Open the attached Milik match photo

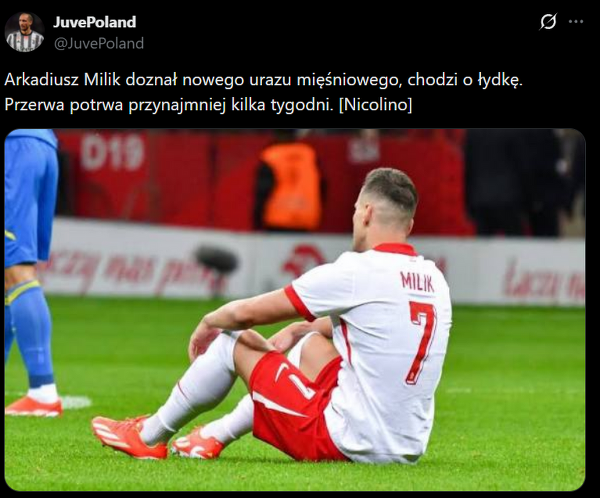click(295, 310)
